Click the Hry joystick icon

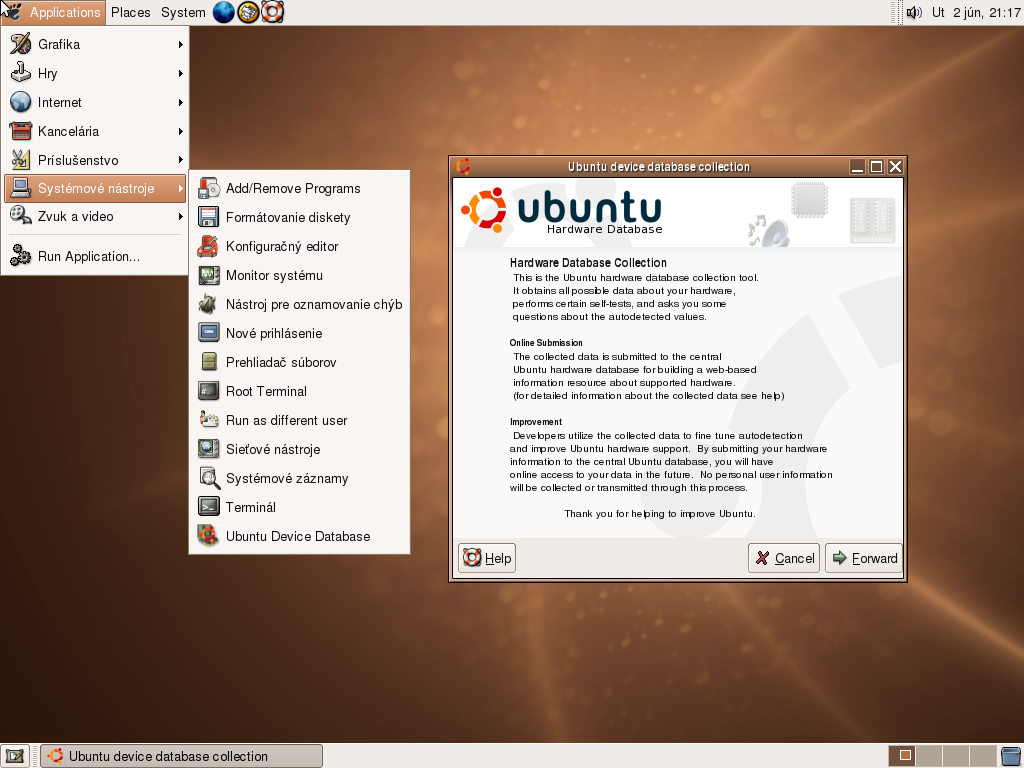20,73
